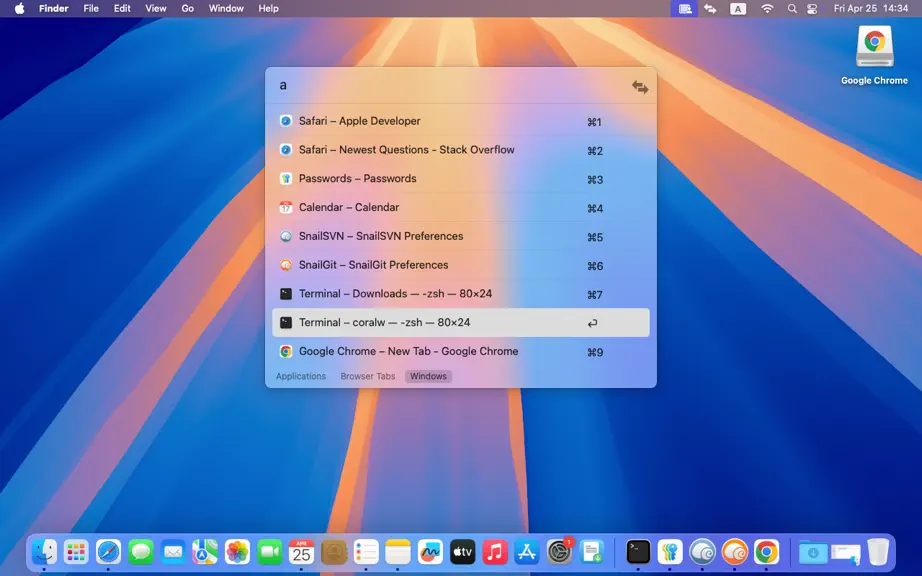Image resolution: width=922 pixels, height=576 pixels.
Task: Switch to Applications tab in launcher
Action: 301,376
